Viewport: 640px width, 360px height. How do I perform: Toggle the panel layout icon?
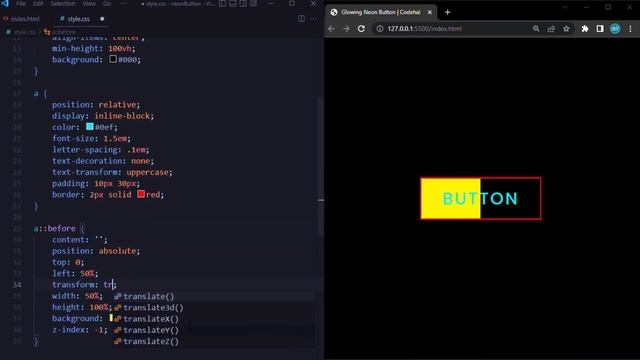click(233, 4)
